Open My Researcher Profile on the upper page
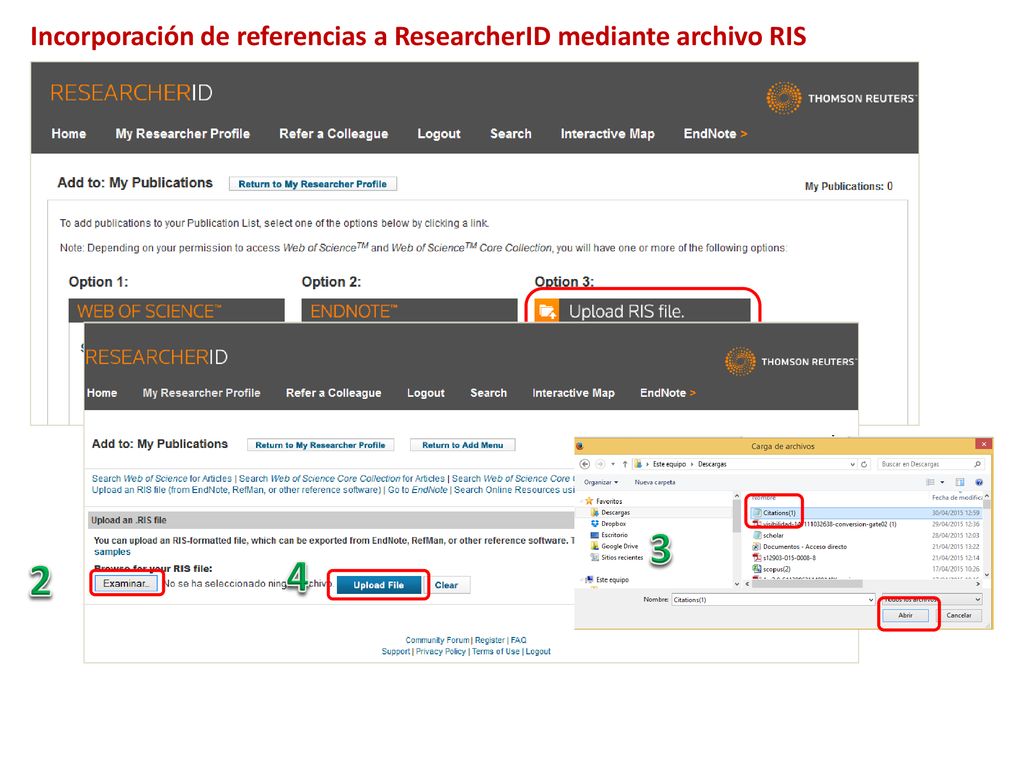The image size is (1024, 768). tap(183, 133)
